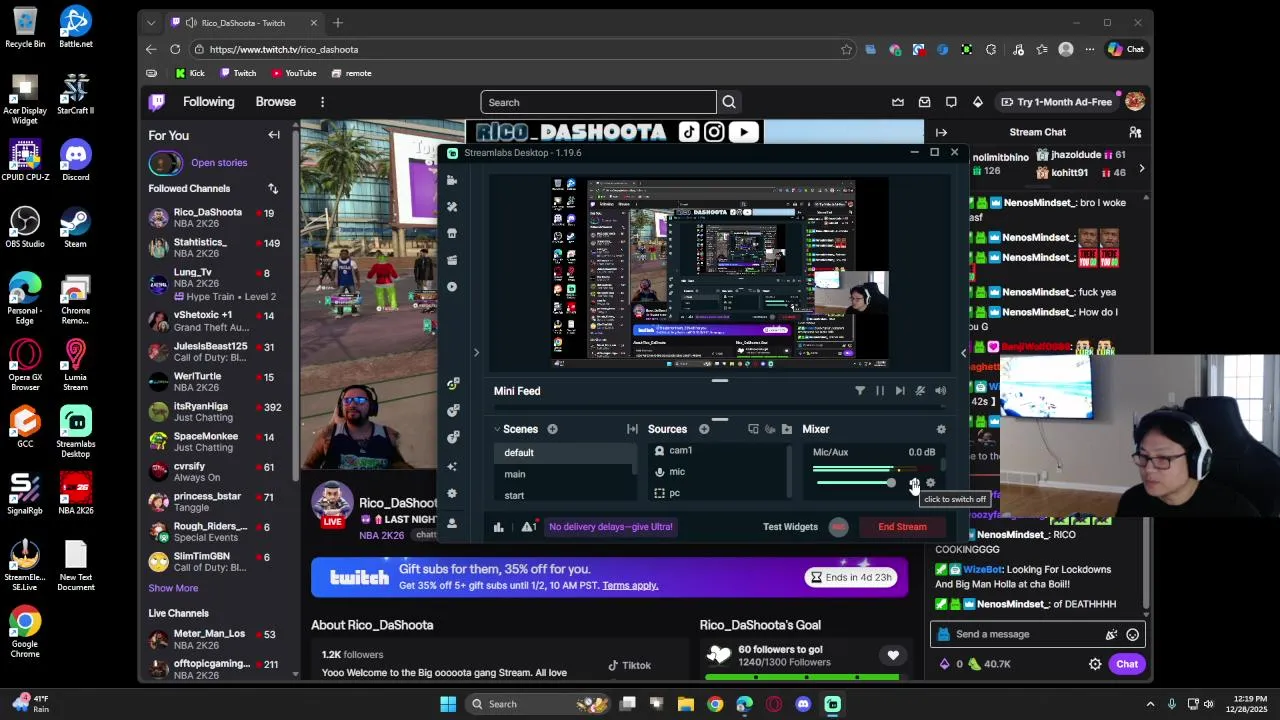Screen dimensions: 1280x720
Task: Open performance stats chart icon in Streamlabs
Action: pyautogui.click(x=498, y=527)
